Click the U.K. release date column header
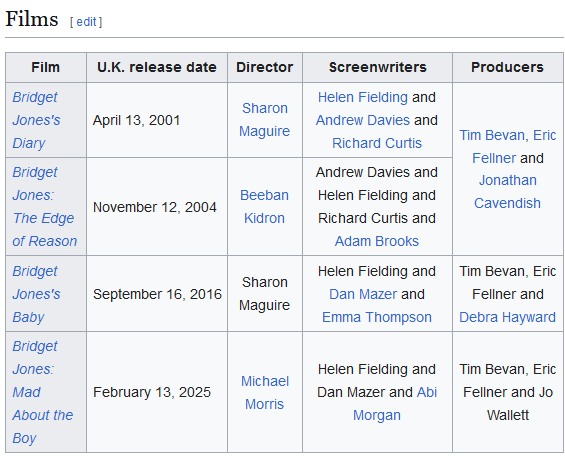The width and height of the screenshot is (565, 461). (x=157, y=67)
